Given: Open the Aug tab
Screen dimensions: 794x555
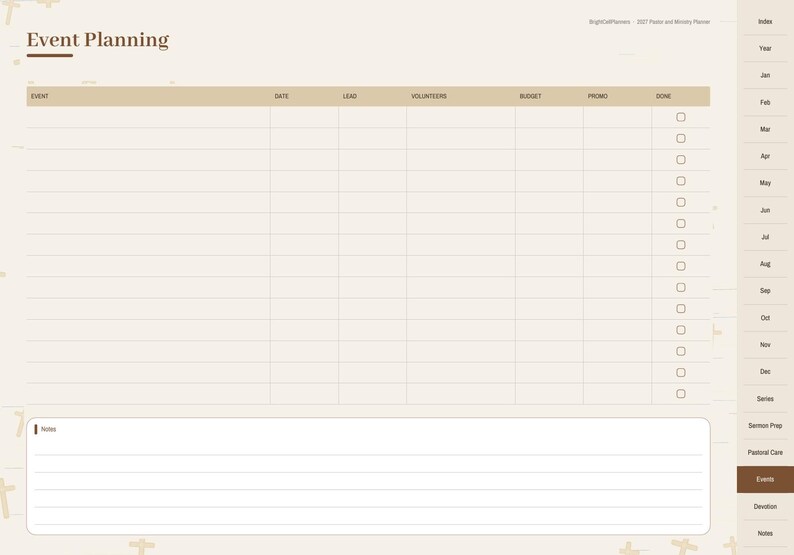Looking at the screenshot, I should click(x=765, y=264).
